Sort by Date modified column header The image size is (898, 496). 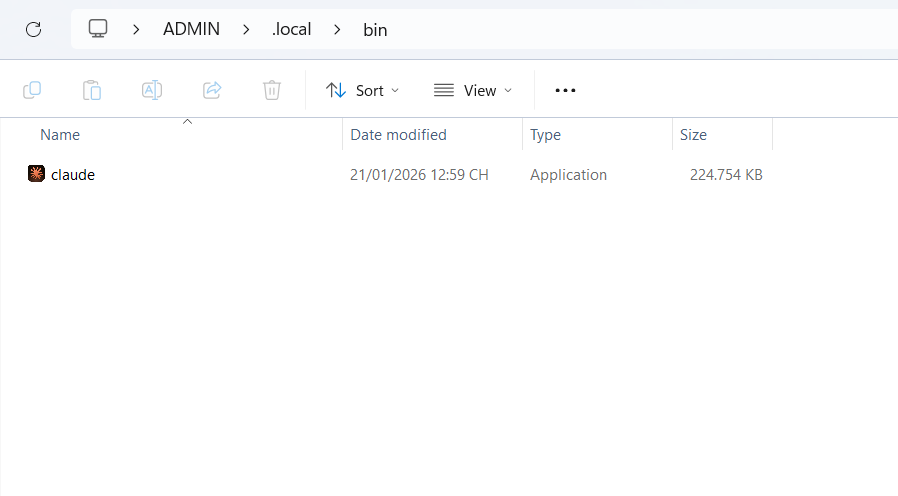coord(398,135)
